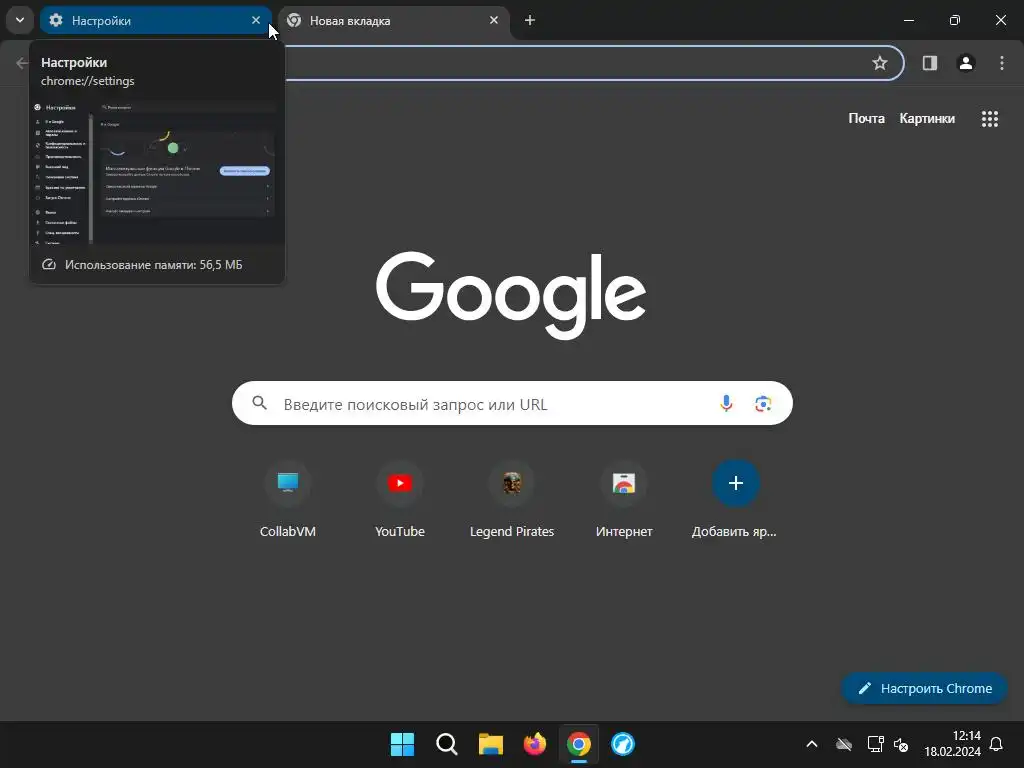This screenshot has height=768, width=1024.
Task: Expand hidden system tray icons
Action: pyautogui.click(x=812, y=744)
